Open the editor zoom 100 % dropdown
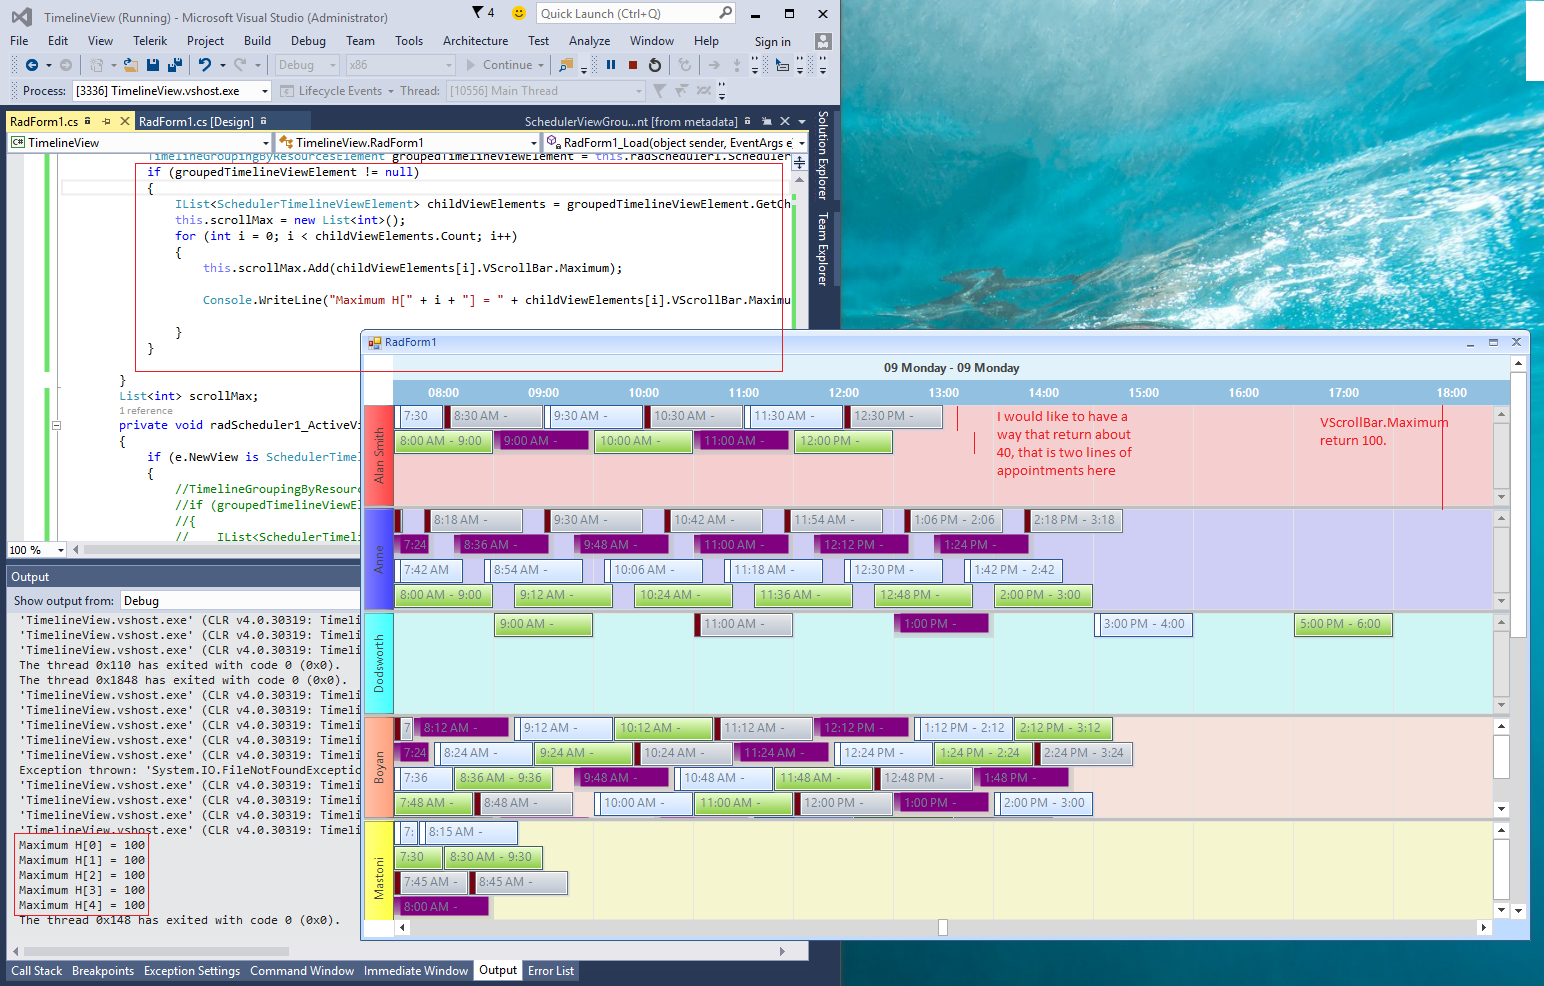Image resolution: width=1544 pixels, height=986 pixels. 61,550
